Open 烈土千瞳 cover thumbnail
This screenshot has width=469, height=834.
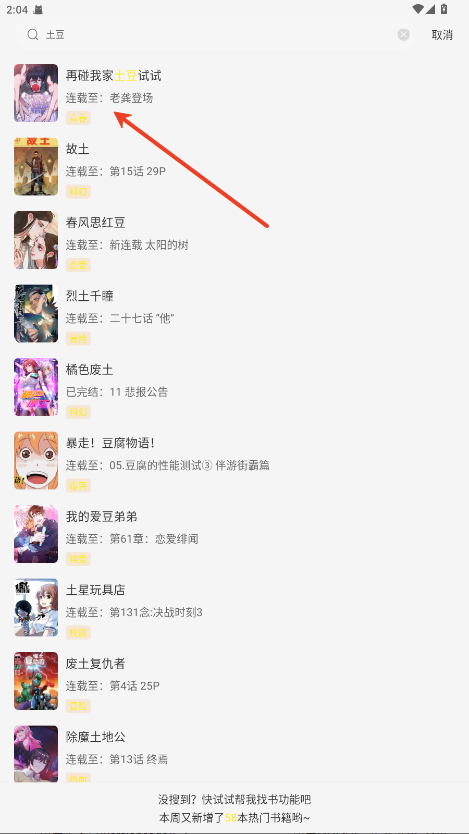click(x=36, y=313)
